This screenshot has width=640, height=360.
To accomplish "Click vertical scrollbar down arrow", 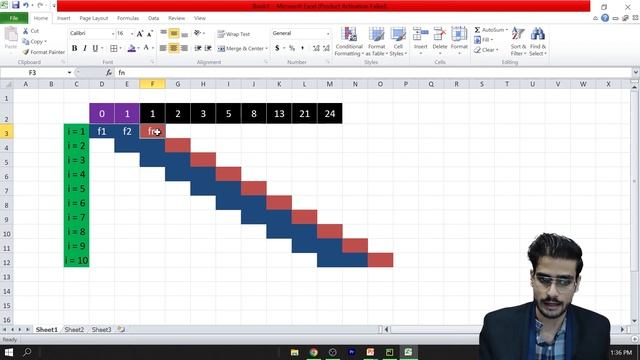I will point(635,321).
